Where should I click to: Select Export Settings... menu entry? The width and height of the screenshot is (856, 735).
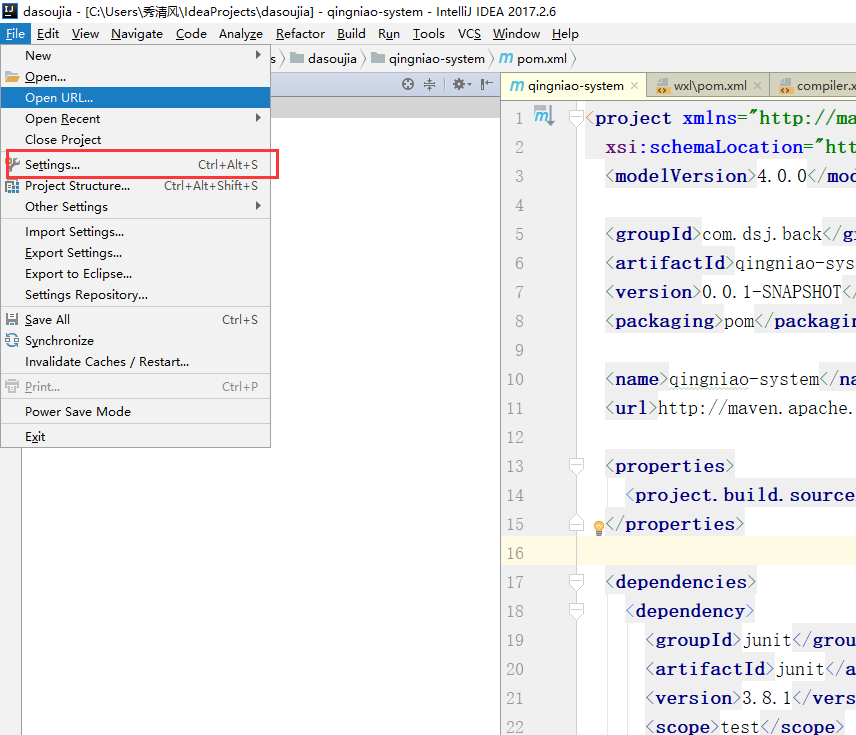(135, 253)
